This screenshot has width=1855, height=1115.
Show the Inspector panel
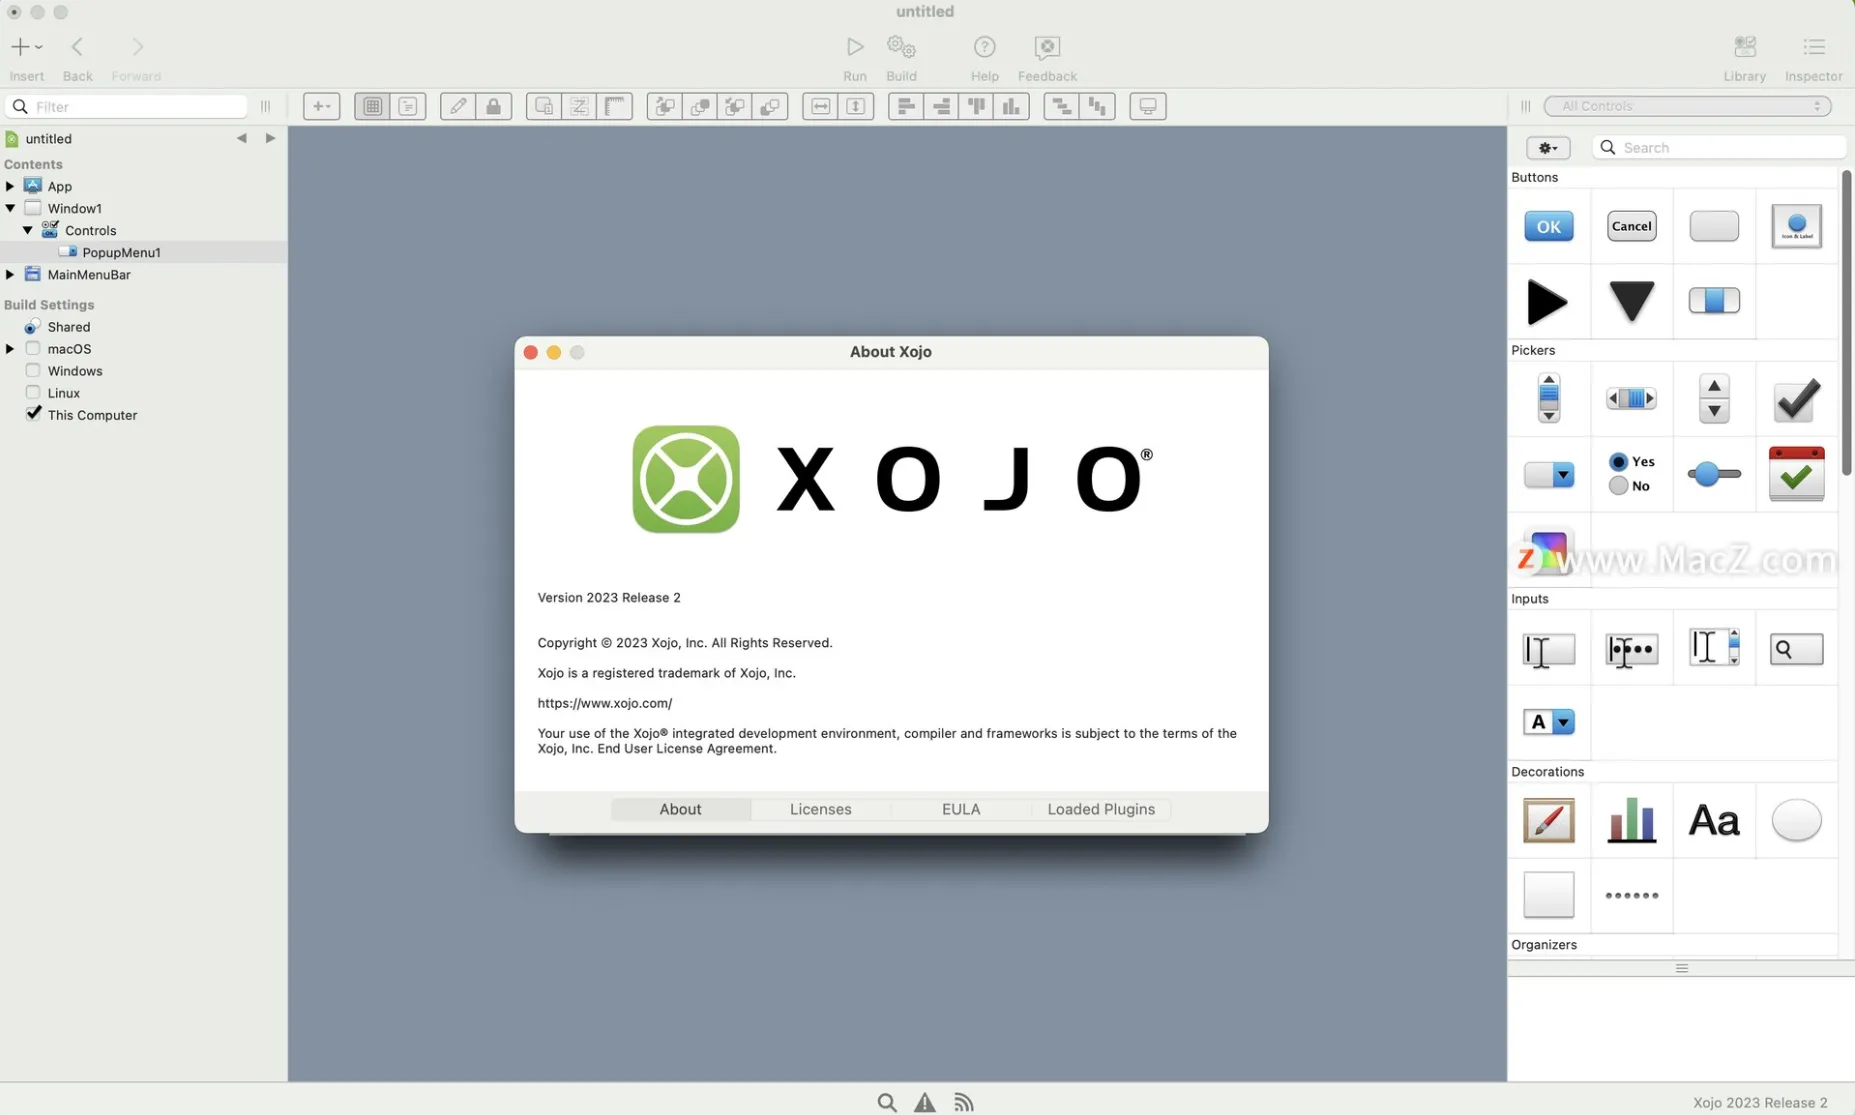(1813, 47)
